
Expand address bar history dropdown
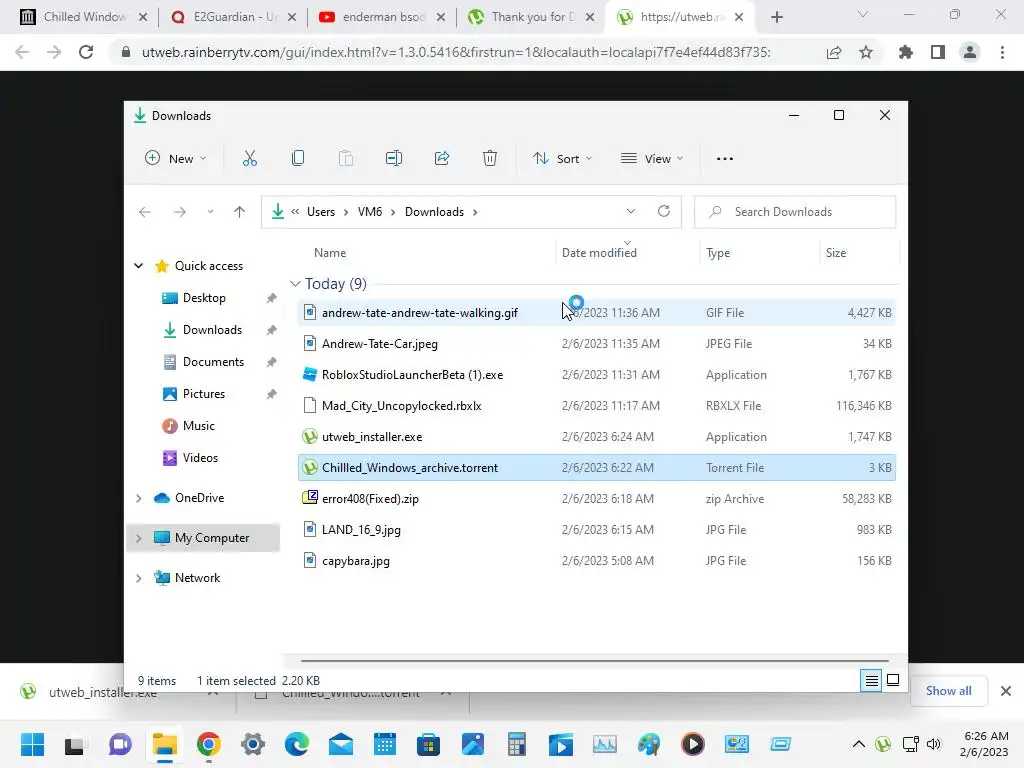pos(630,211)
